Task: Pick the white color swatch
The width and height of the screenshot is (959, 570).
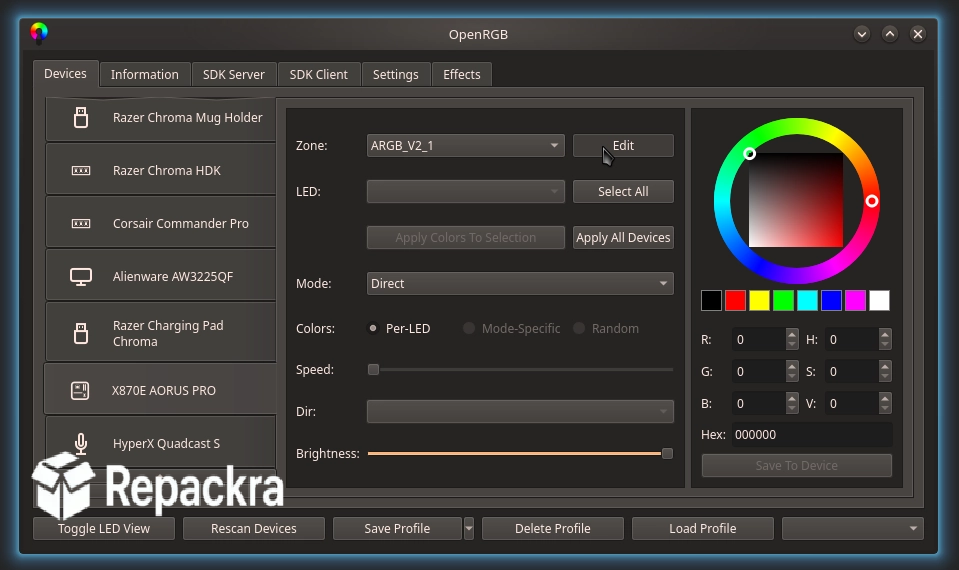Action: click(x=879, y=300)
